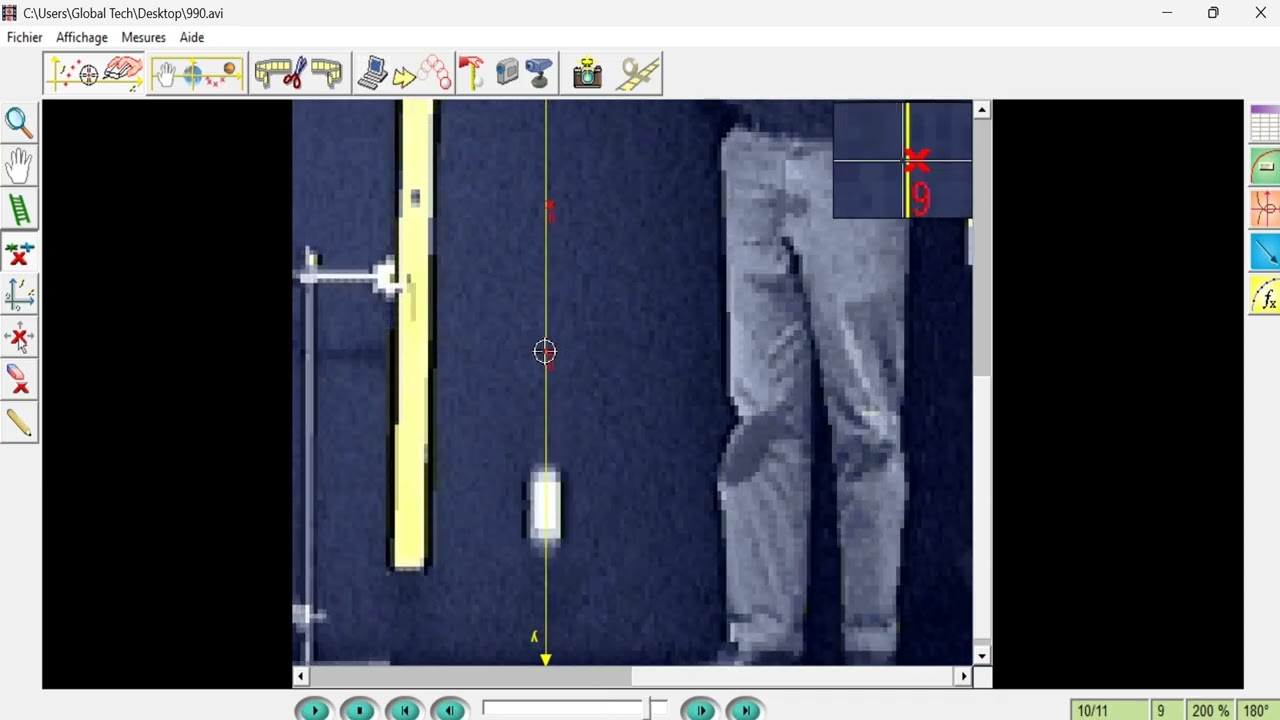Click the video view's right arrow
The image size is (1280, 720).
point(964,676)
